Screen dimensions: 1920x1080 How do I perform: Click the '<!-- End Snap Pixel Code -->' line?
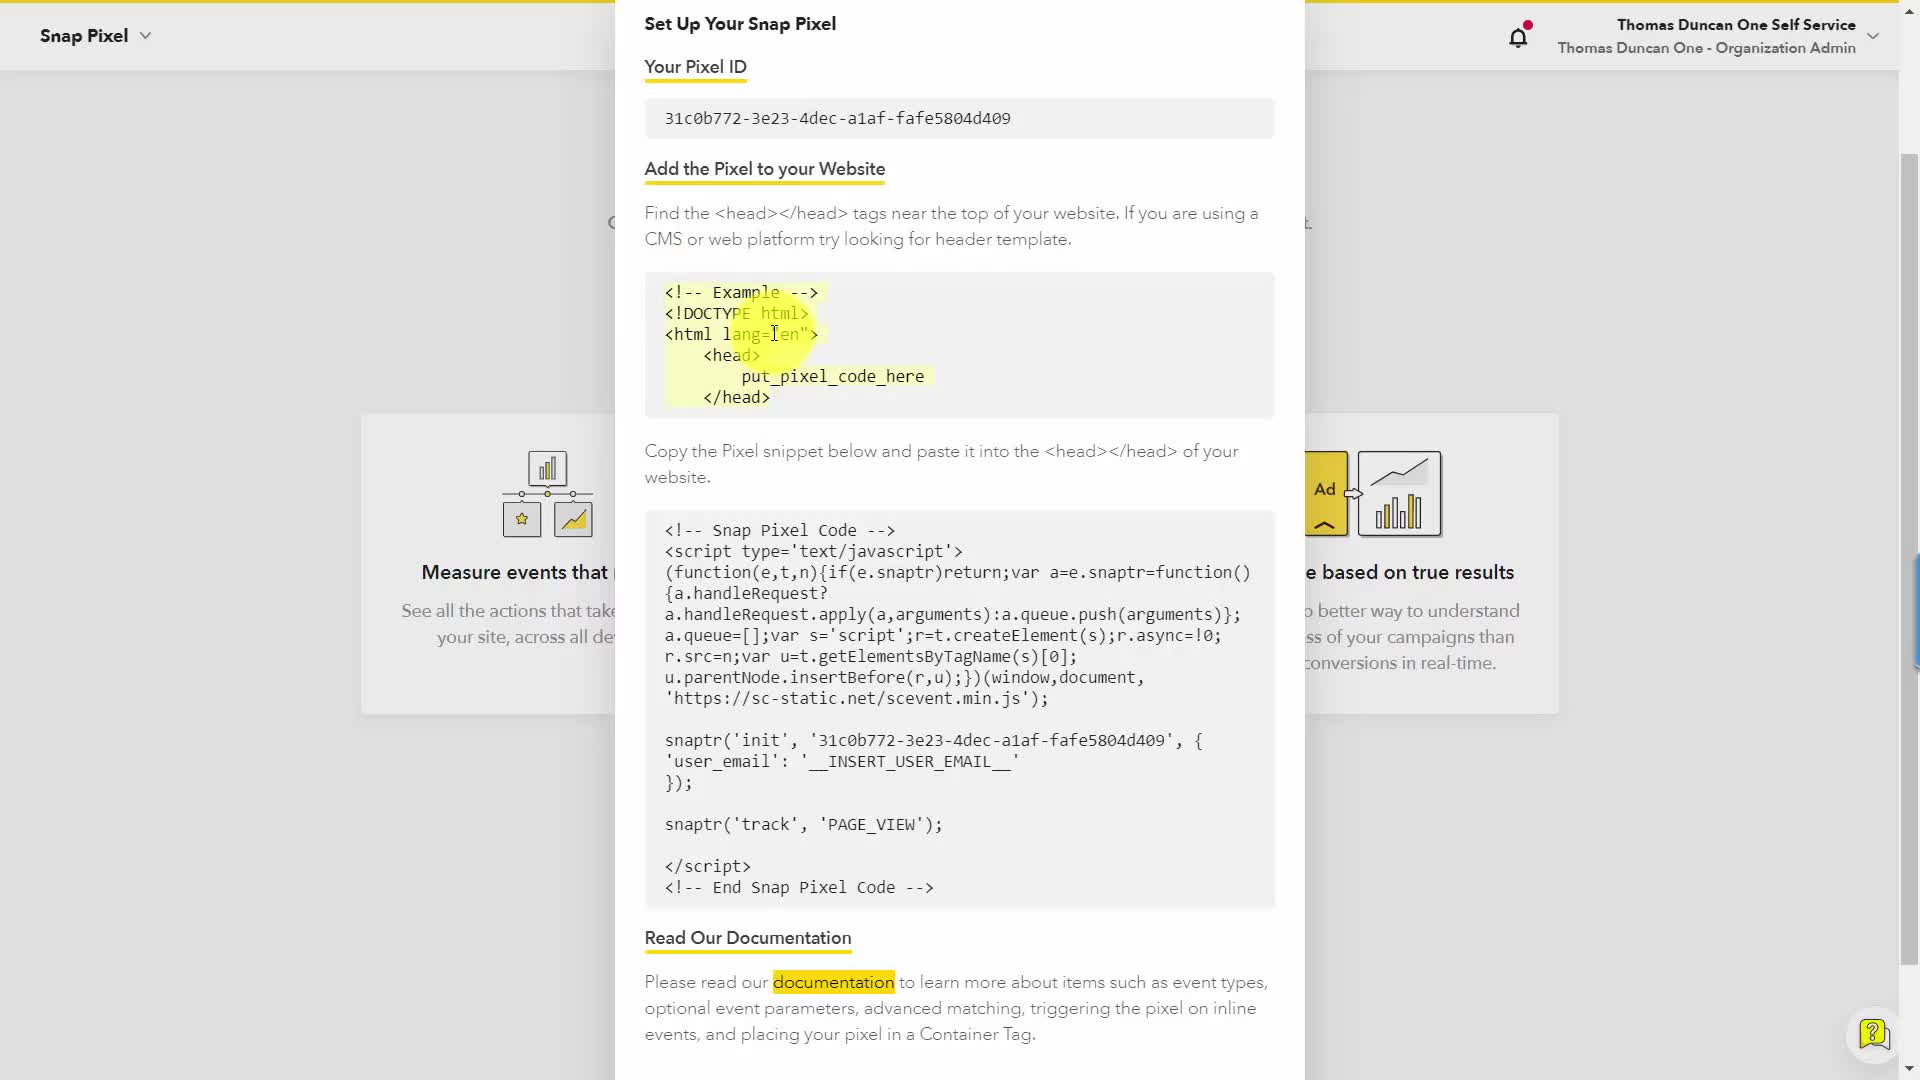(799, 887)
